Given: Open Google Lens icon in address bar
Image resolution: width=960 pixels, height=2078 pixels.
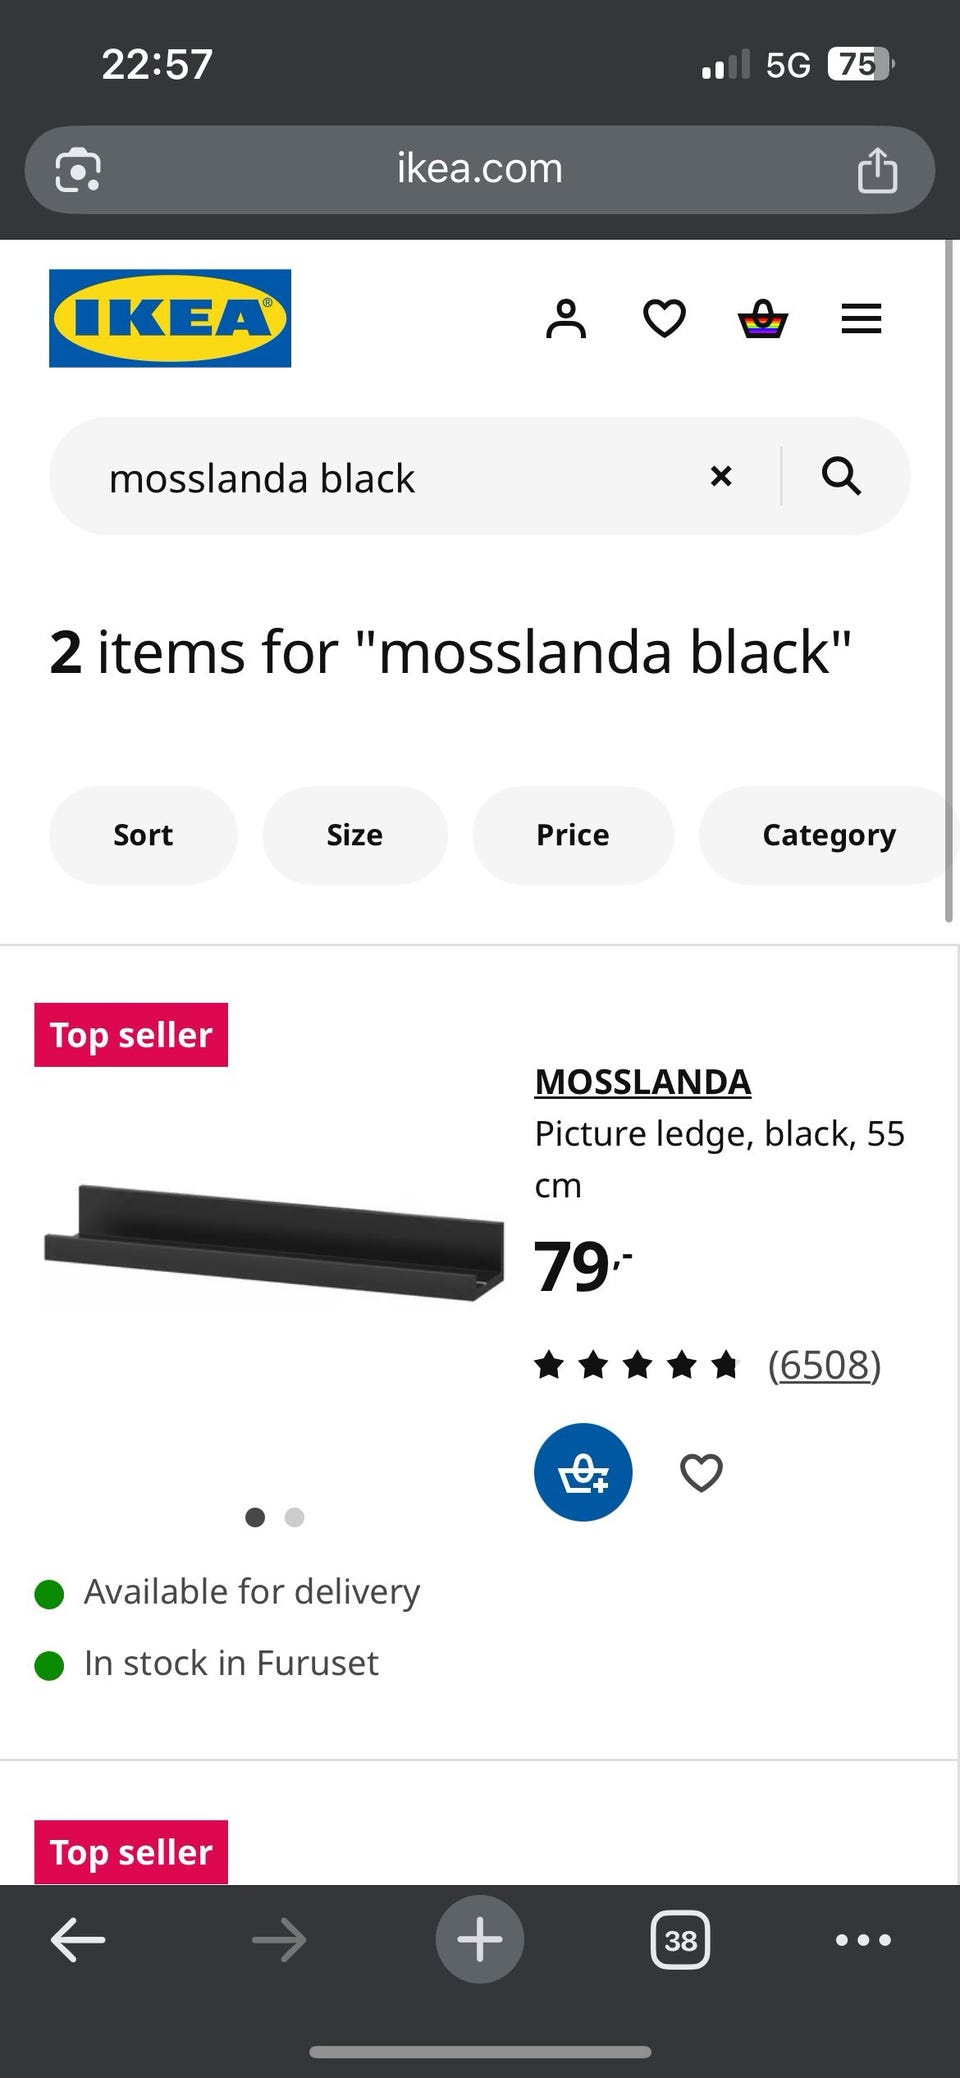Looking at the screenshot, I should coord(78,170).
